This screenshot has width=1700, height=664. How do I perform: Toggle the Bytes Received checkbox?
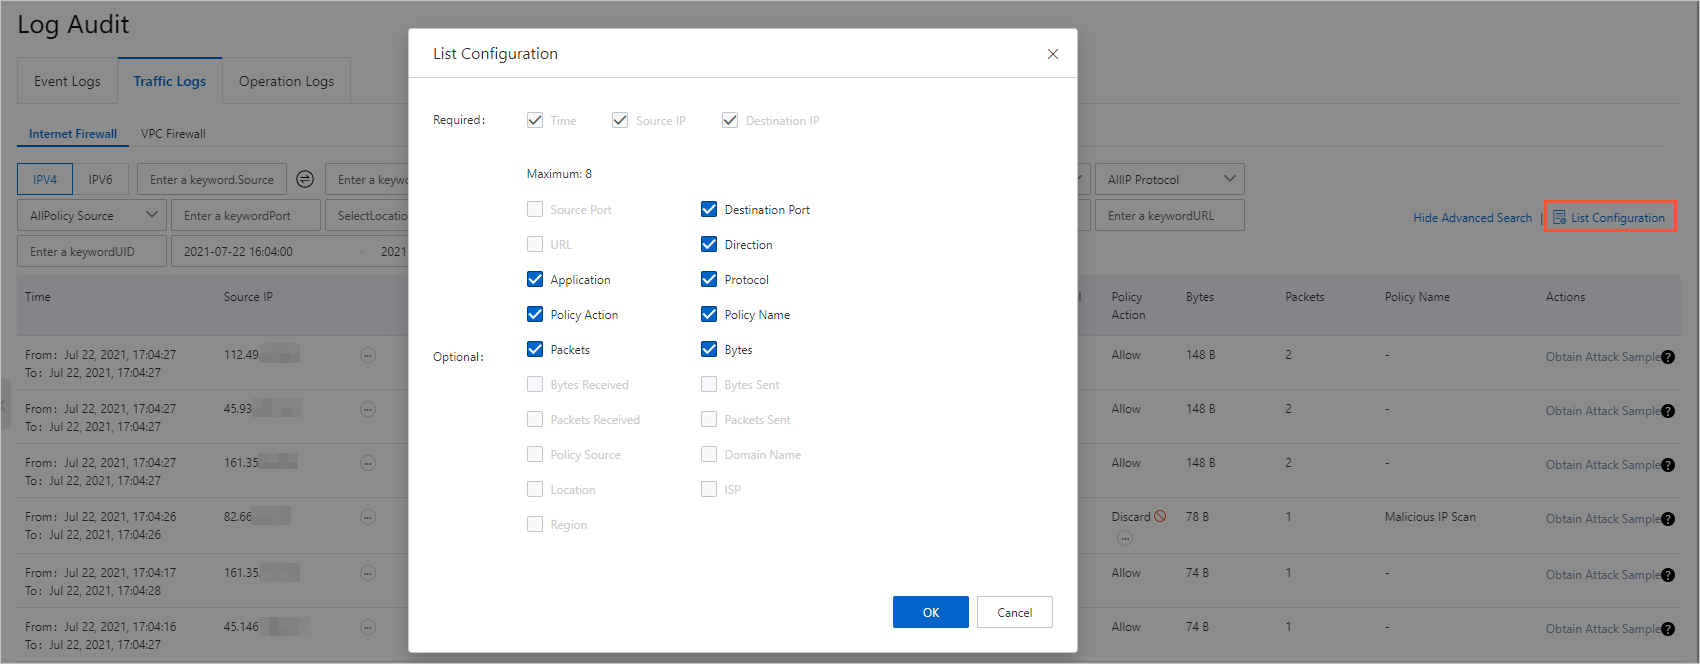(535, 384)
